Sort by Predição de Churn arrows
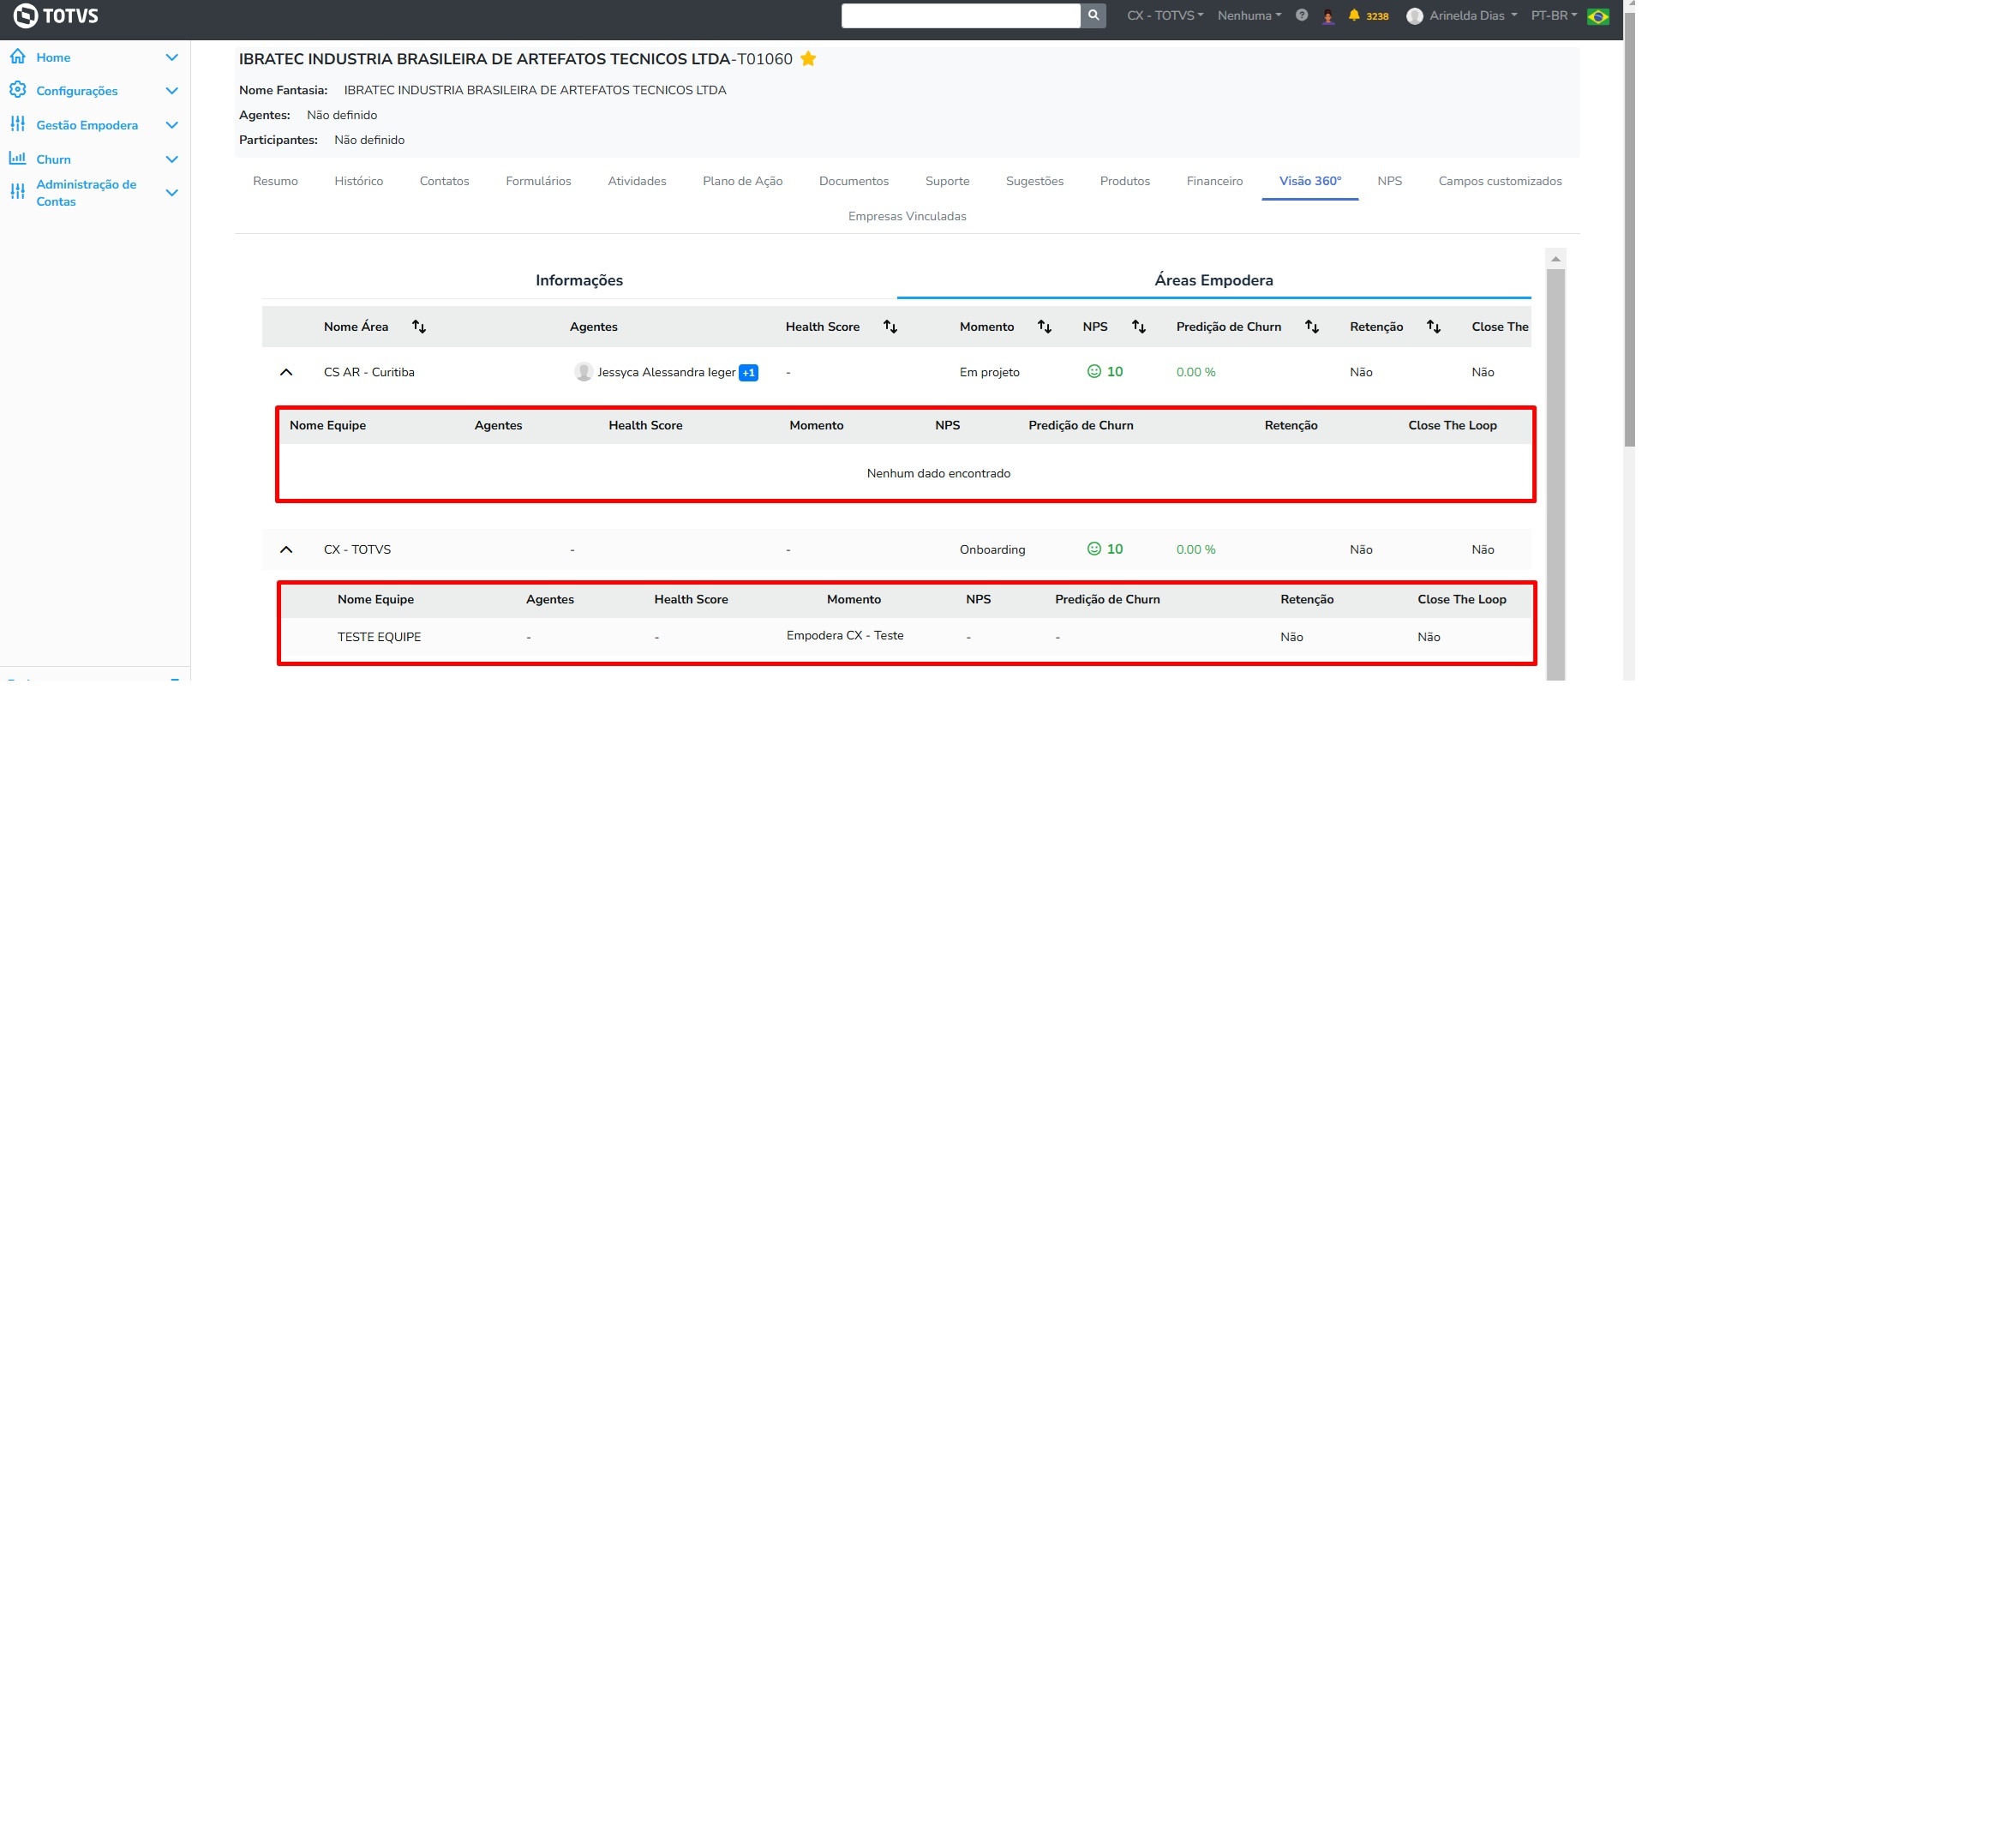The image size is (2001, 1848). click(x=1311, y=327)
